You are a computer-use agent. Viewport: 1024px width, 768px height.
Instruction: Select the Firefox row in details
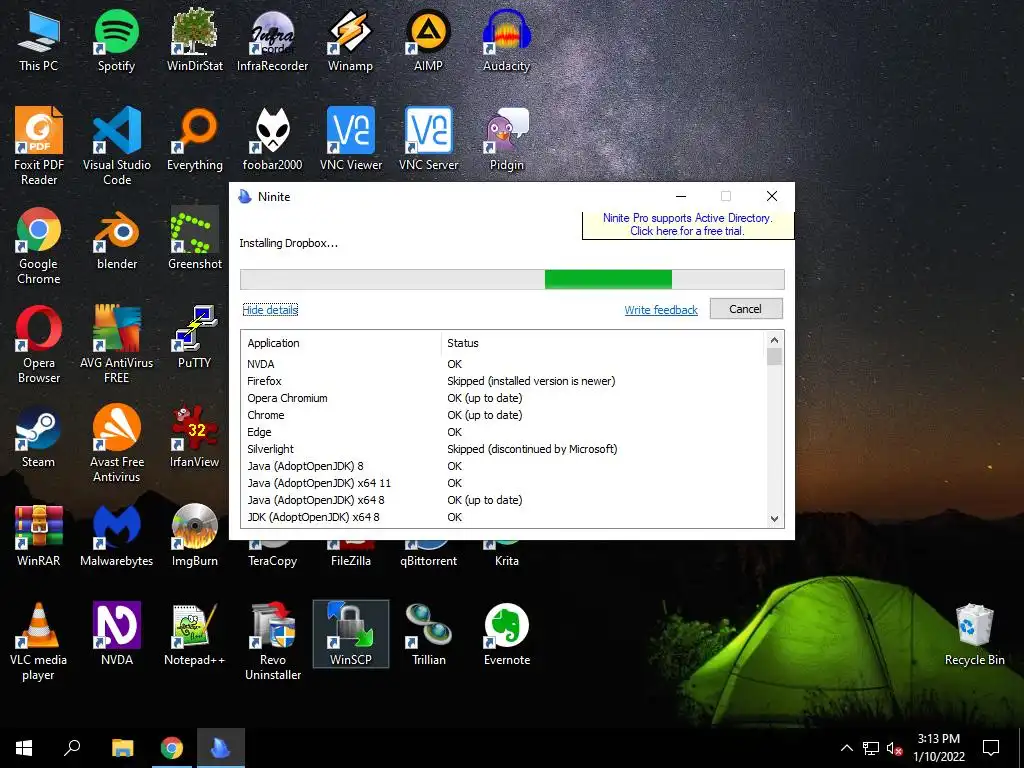(503, 381)
